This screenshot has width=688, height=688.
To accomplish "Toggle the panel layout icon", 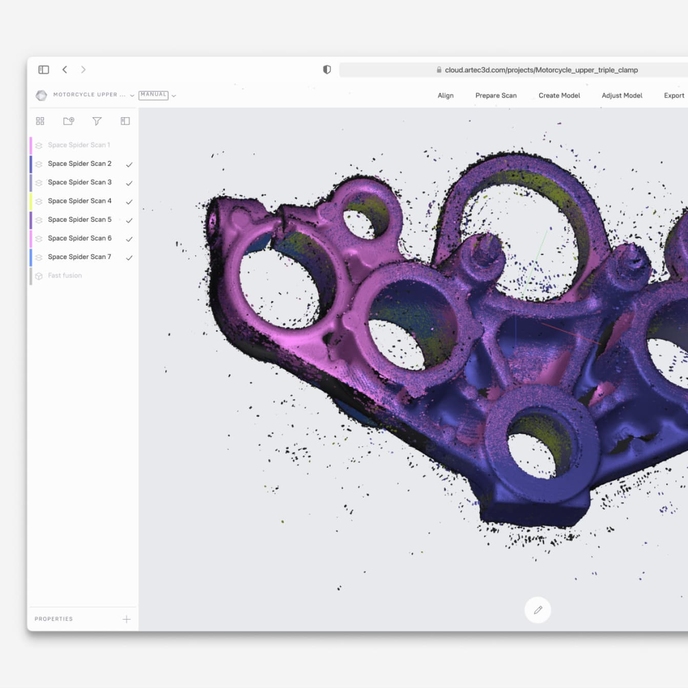I will click(x=125, y=121).
